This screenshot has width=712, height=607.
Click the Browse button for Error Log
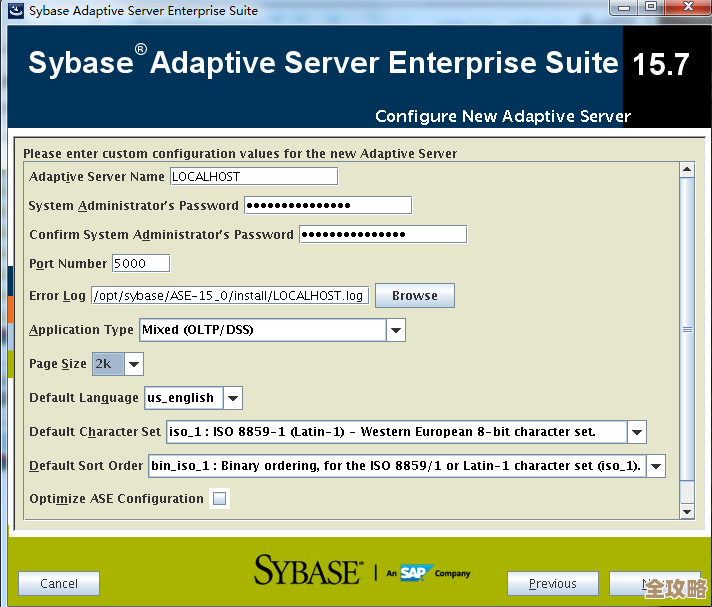pos(414,296)
